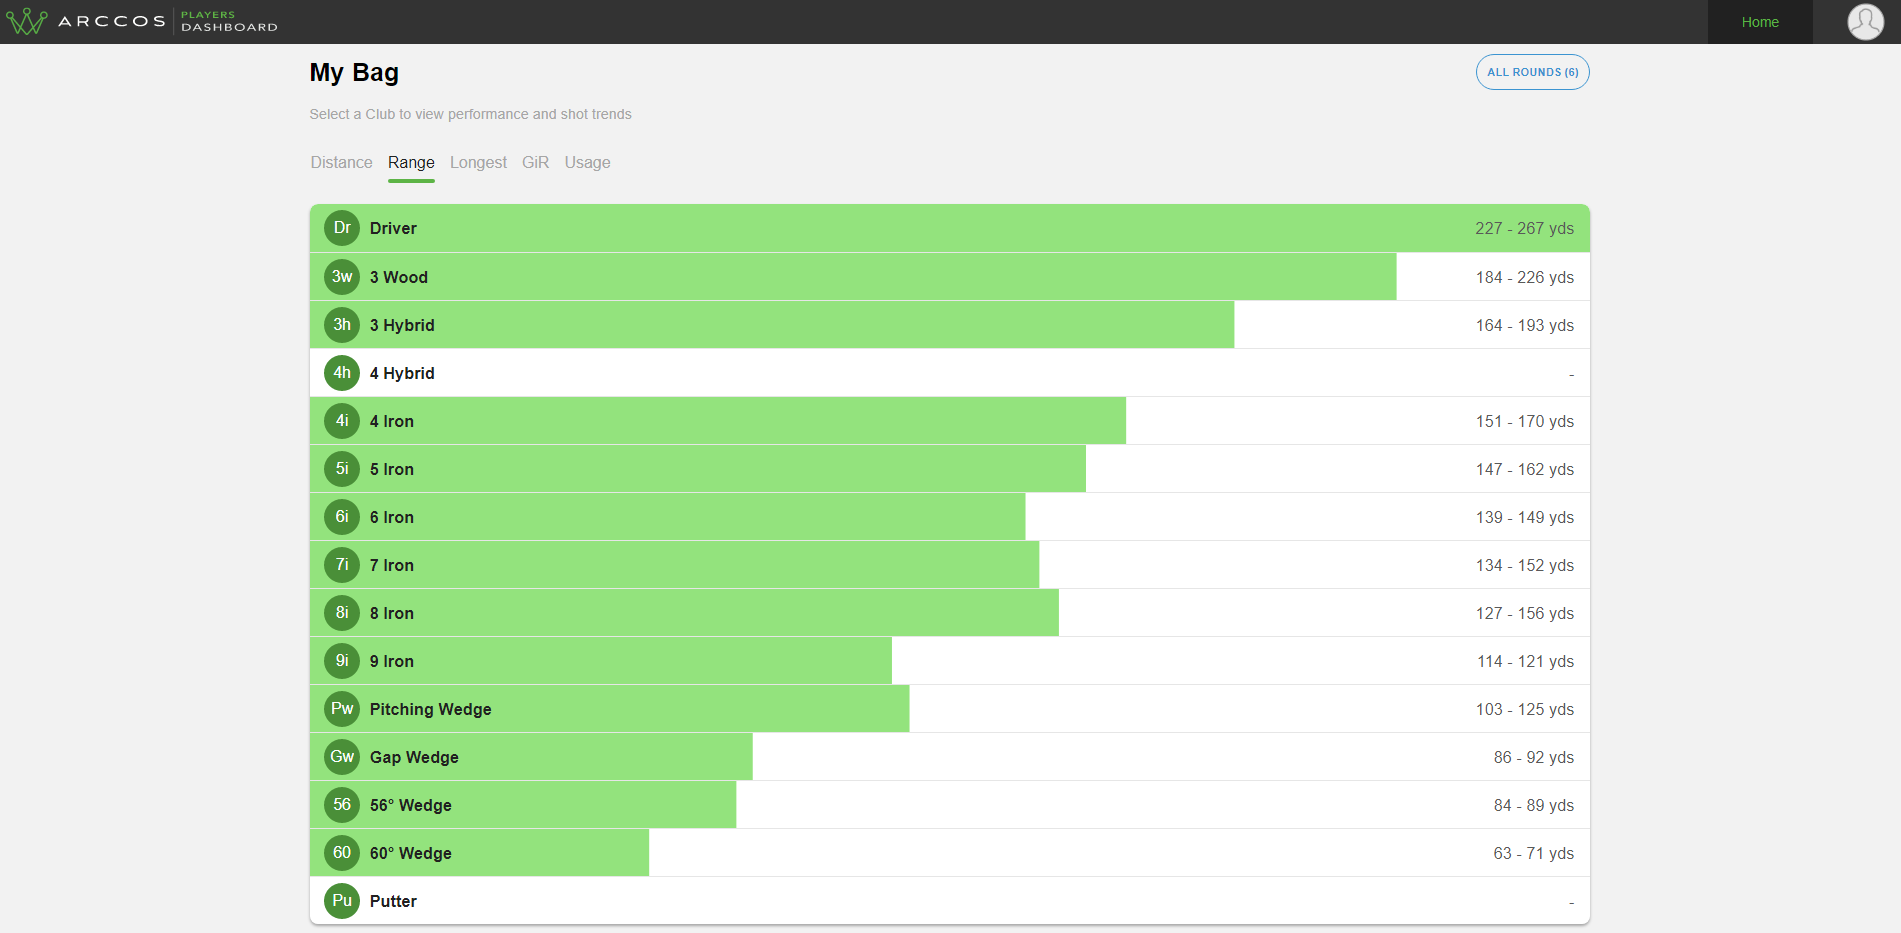This screenshot has height=933, width=1901.
Task: Click the 114 - 121 yds value
Action: (1525, 661)
